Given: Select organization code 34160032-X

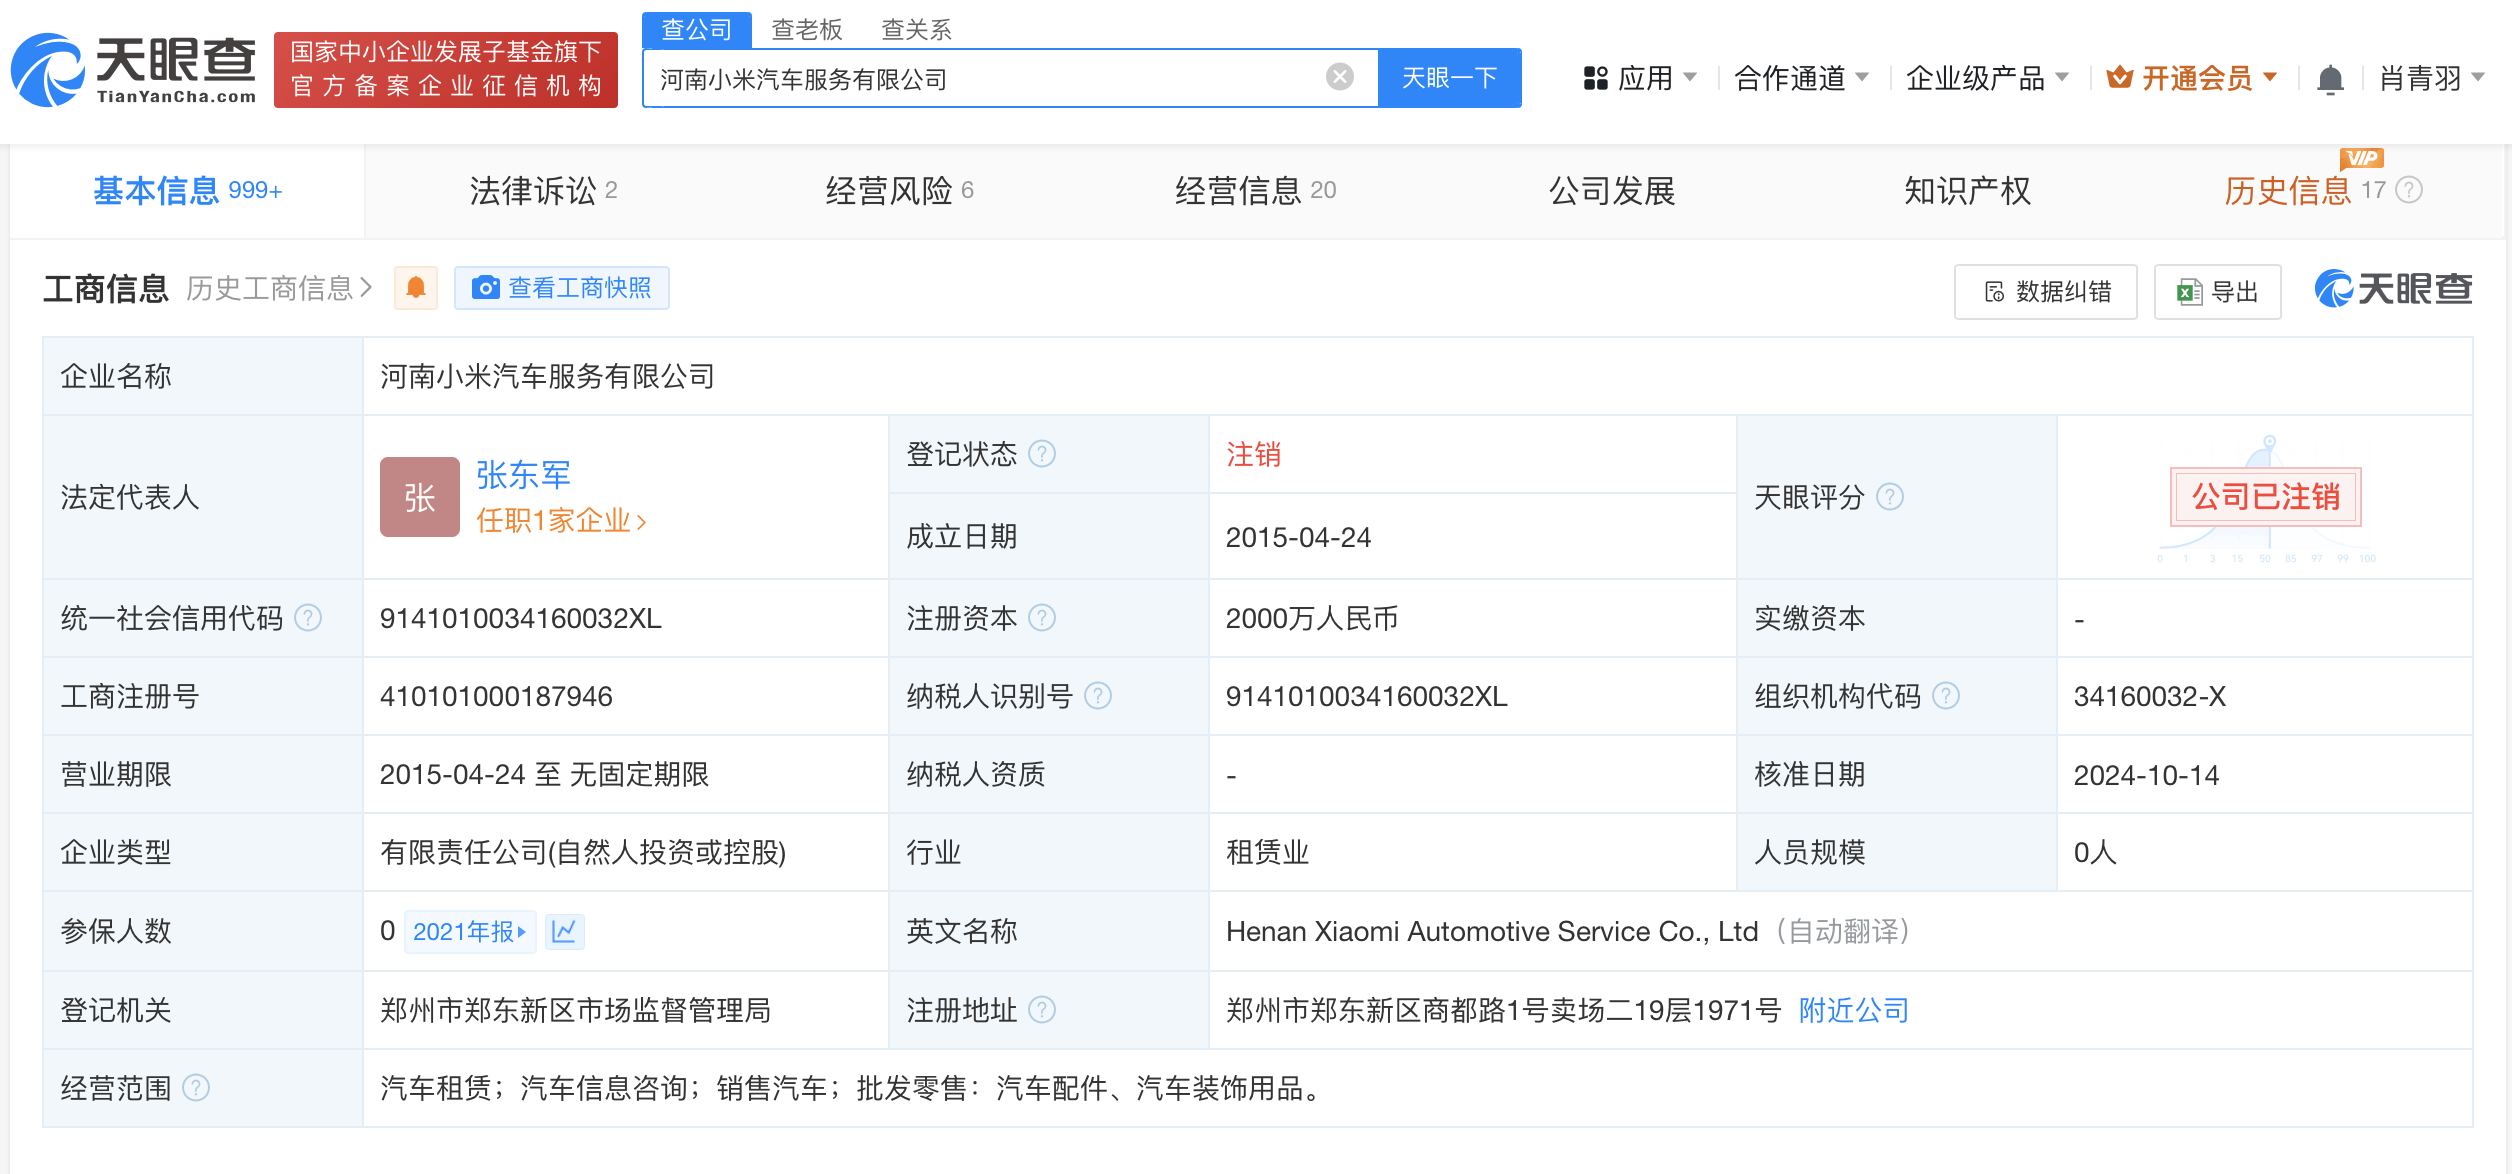Looking at the screenshot, I should [x=2150, y=696].
